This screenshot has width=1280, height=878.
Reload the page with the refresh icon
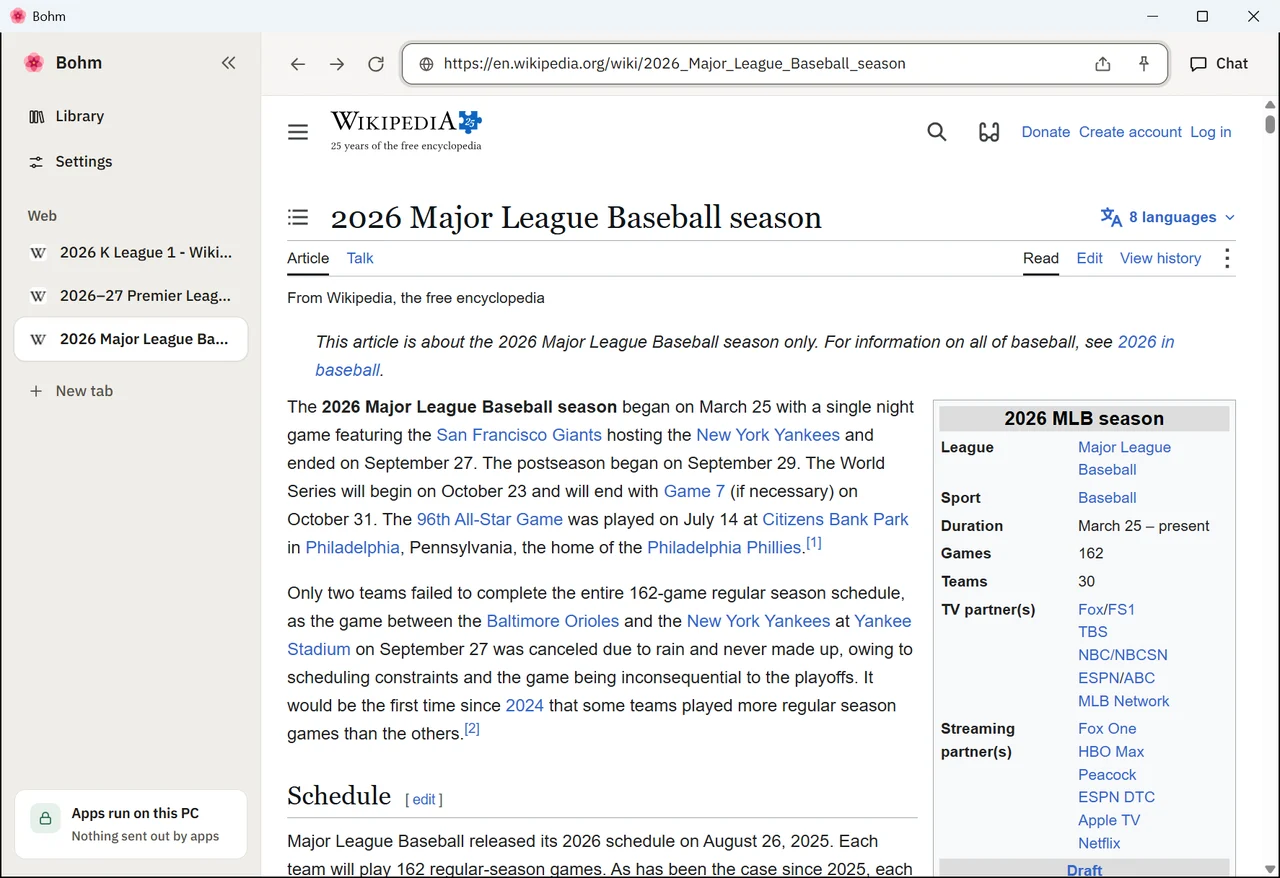pos(376,64)
